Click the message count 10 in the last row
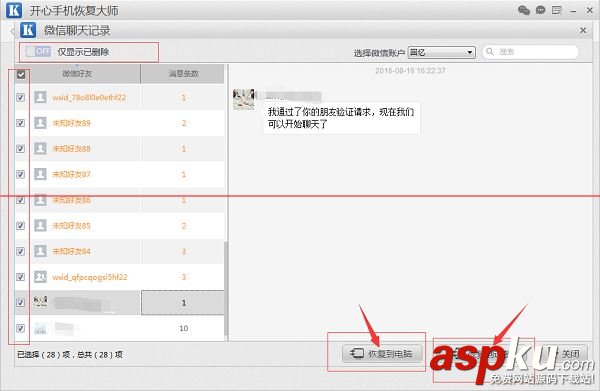 coord(184,328)
